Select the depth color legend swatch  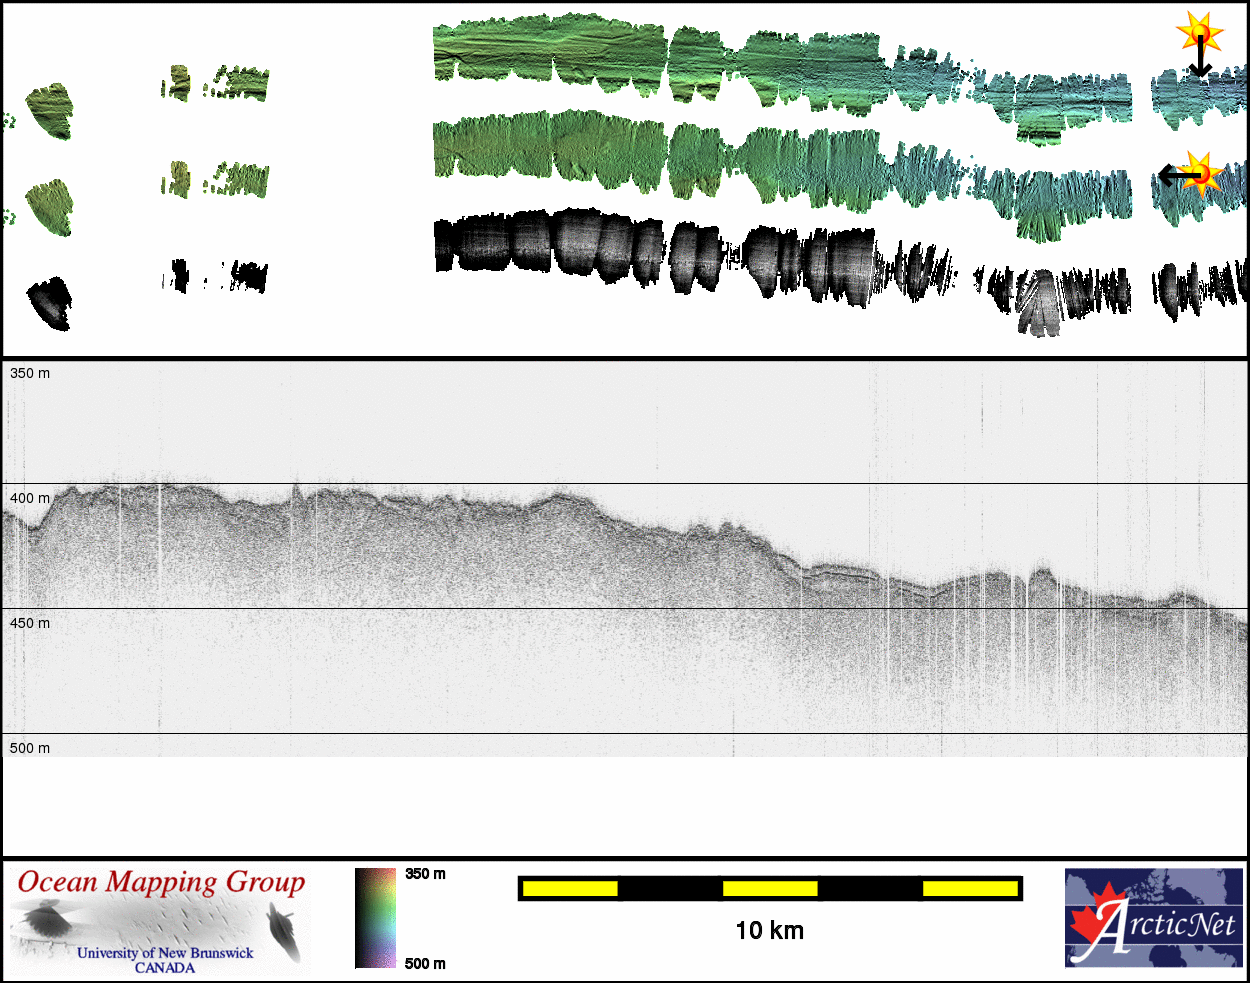click(x=375, y=918)
